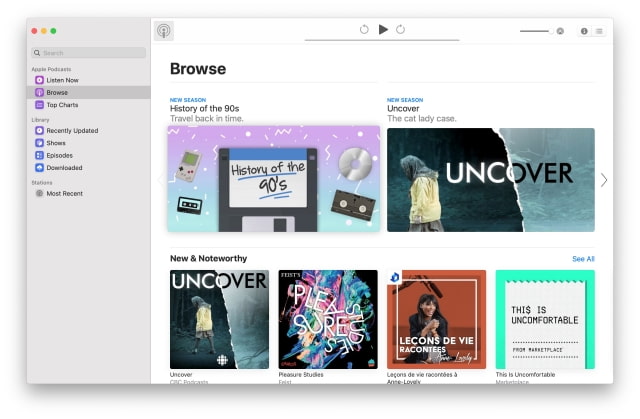Click the 'Travel back in time.' subtitle
The width and height of the screenshot is (640, 419).
tap(207, 119)
